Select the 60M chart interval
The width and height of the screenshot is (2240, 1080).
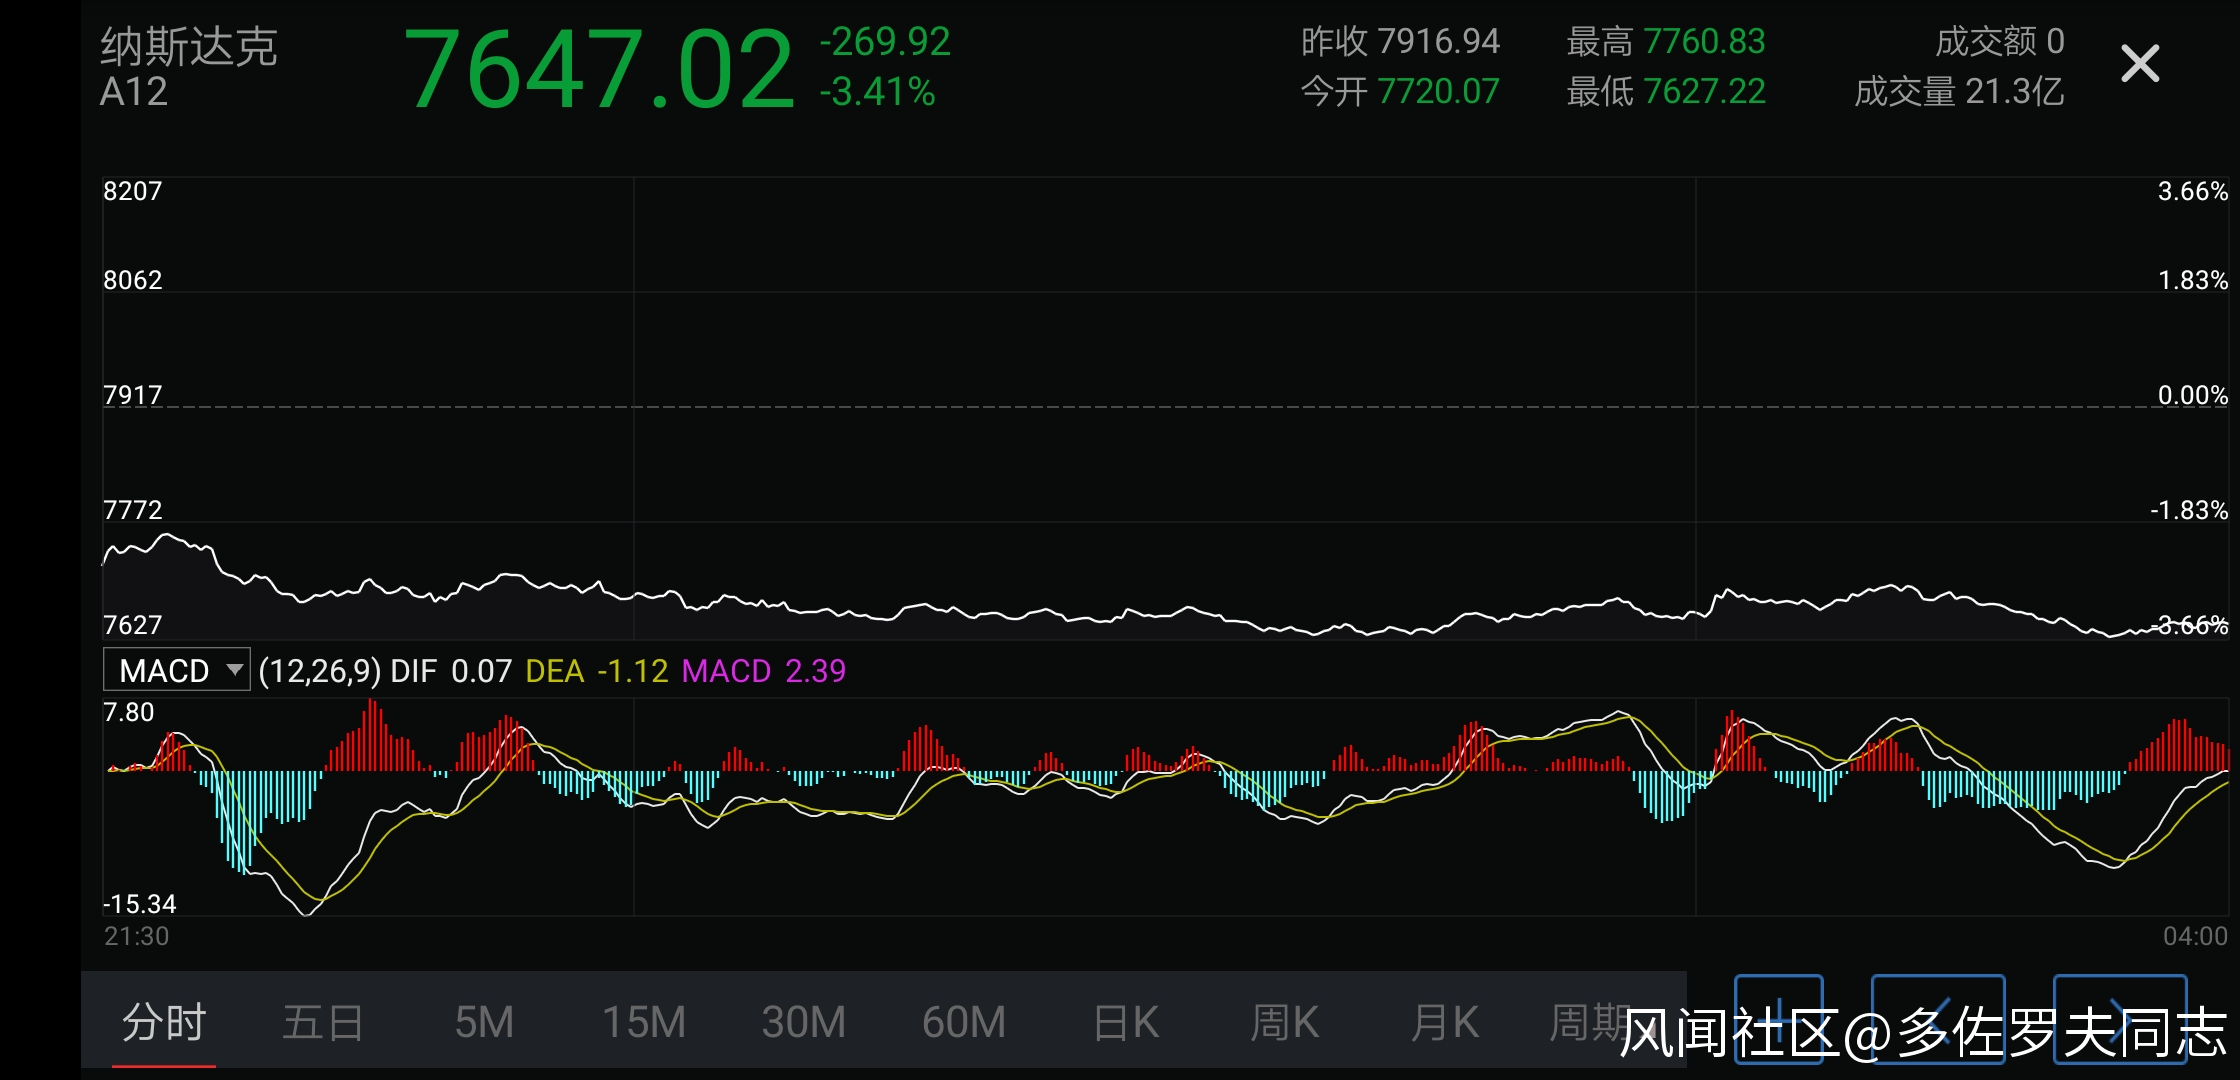tap(964, 1022)
